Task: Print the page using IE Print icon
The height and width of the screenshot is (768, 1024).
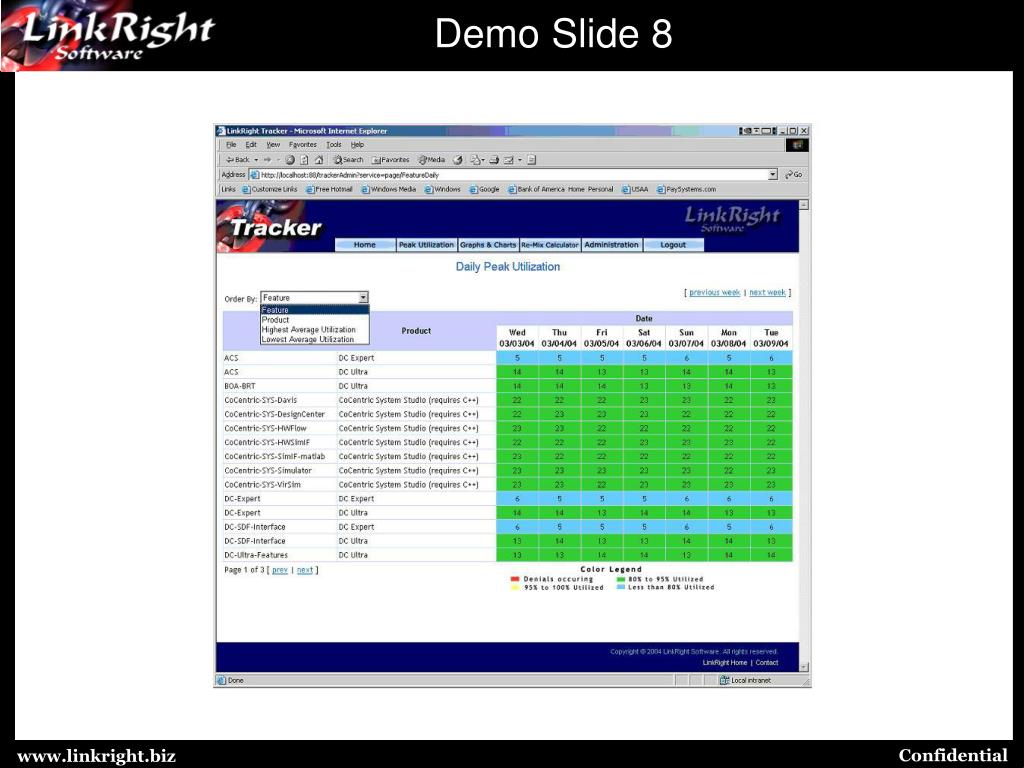Action: point(494,160)
